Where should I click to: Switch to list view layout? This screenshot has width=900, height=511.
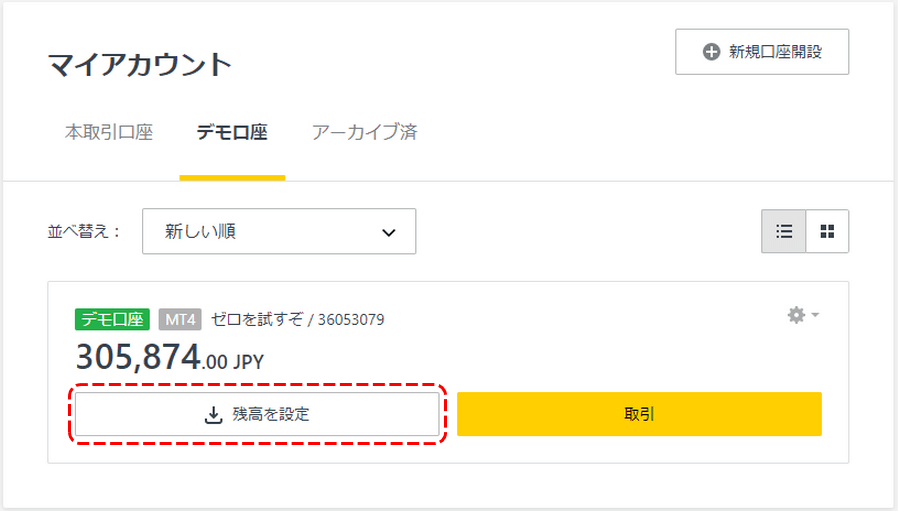[783, 231]
